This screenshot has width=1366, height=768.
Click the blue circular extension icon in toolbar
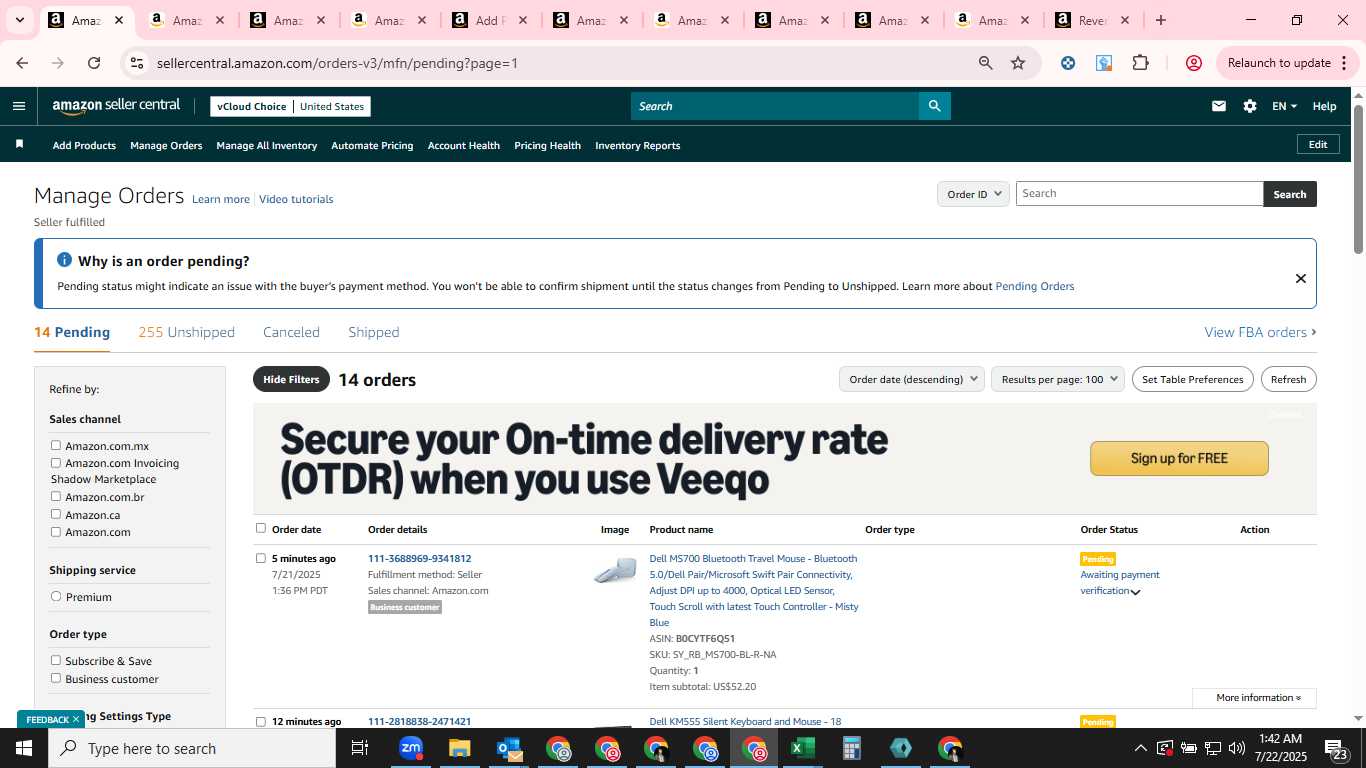1068,63
